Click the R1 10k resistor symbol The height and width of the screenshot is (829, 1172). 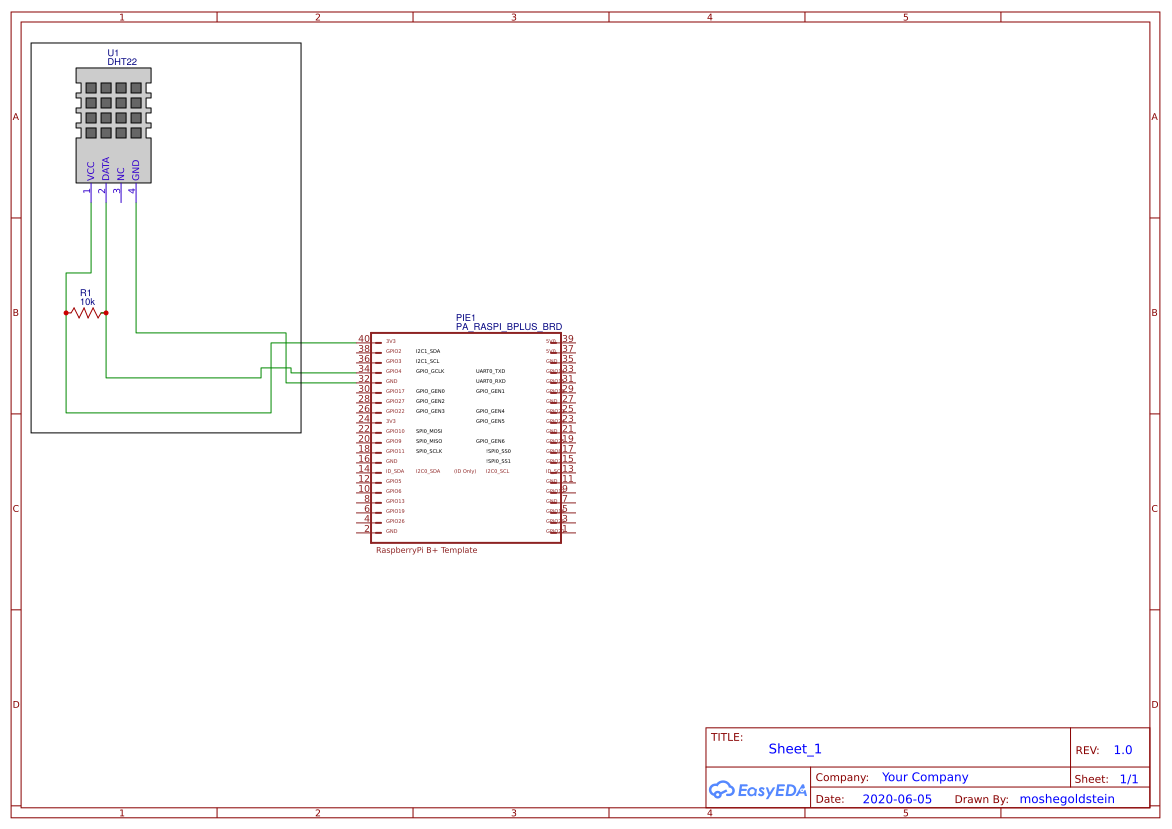coord(87,313)
